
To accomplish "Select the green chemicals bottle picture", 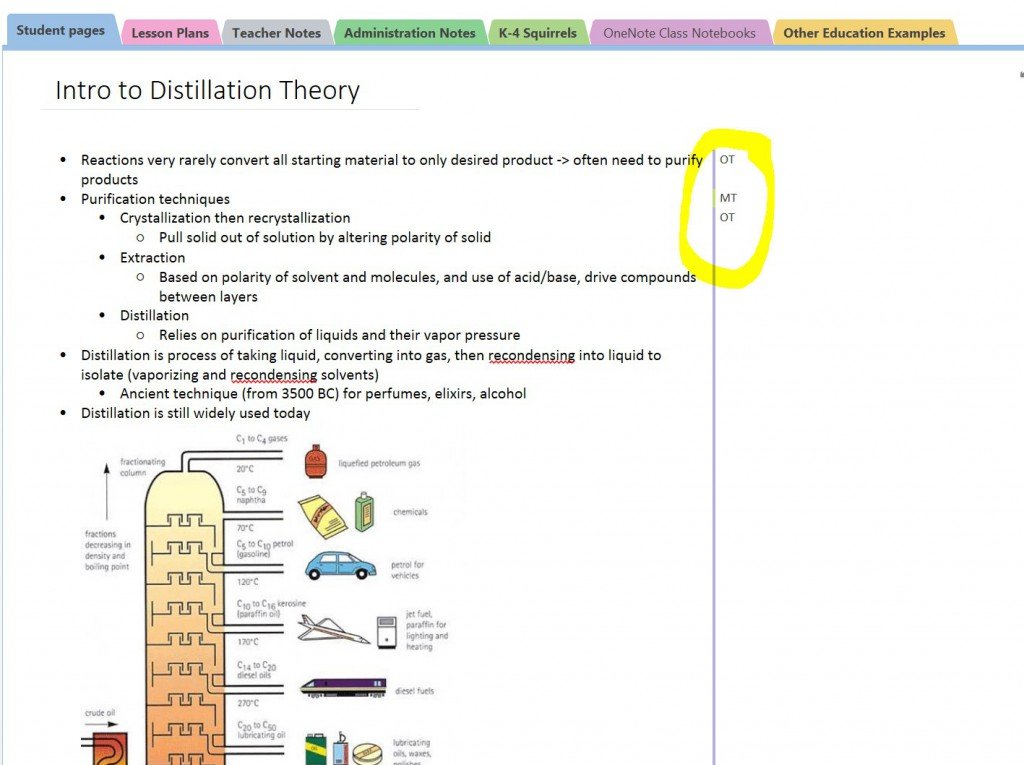I will [x=364, y=511].
